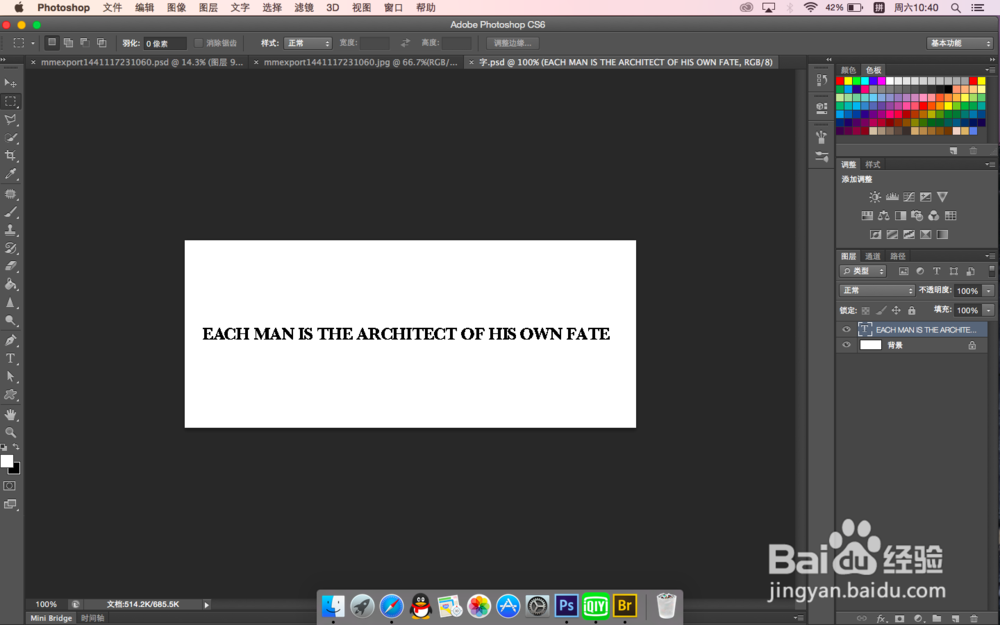The height and width of the screenshot is (625, 1000).
Task: Select the Dodge tool
Action: [11, 321]
